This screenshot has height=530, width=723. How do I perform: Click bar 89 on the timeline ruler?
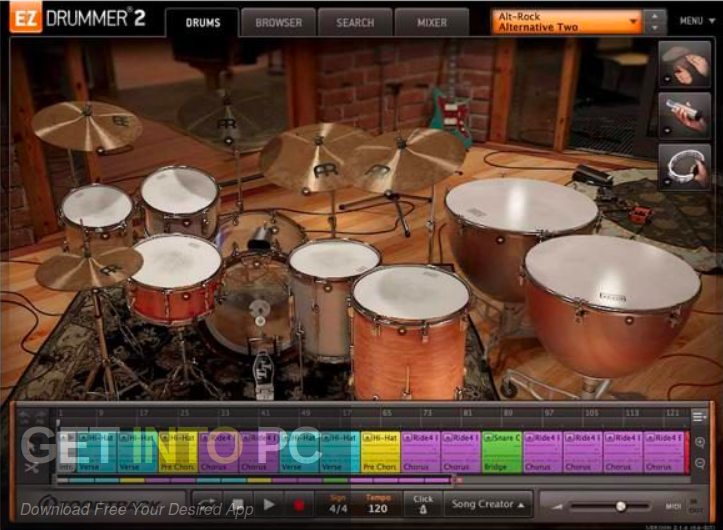pos(508,413)
